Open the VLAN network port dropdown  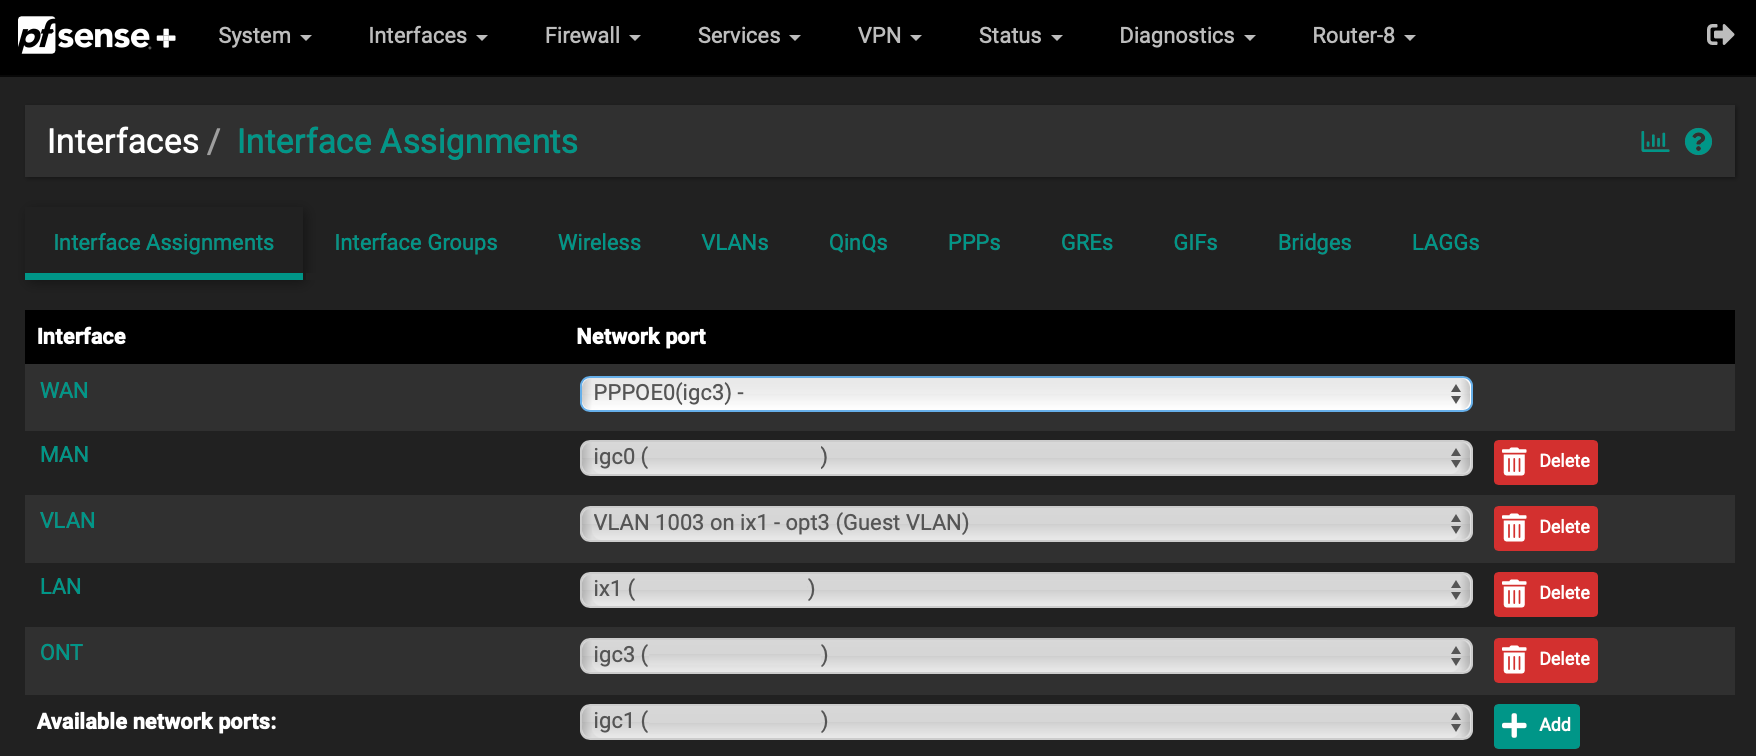(x=1026, y=524)
